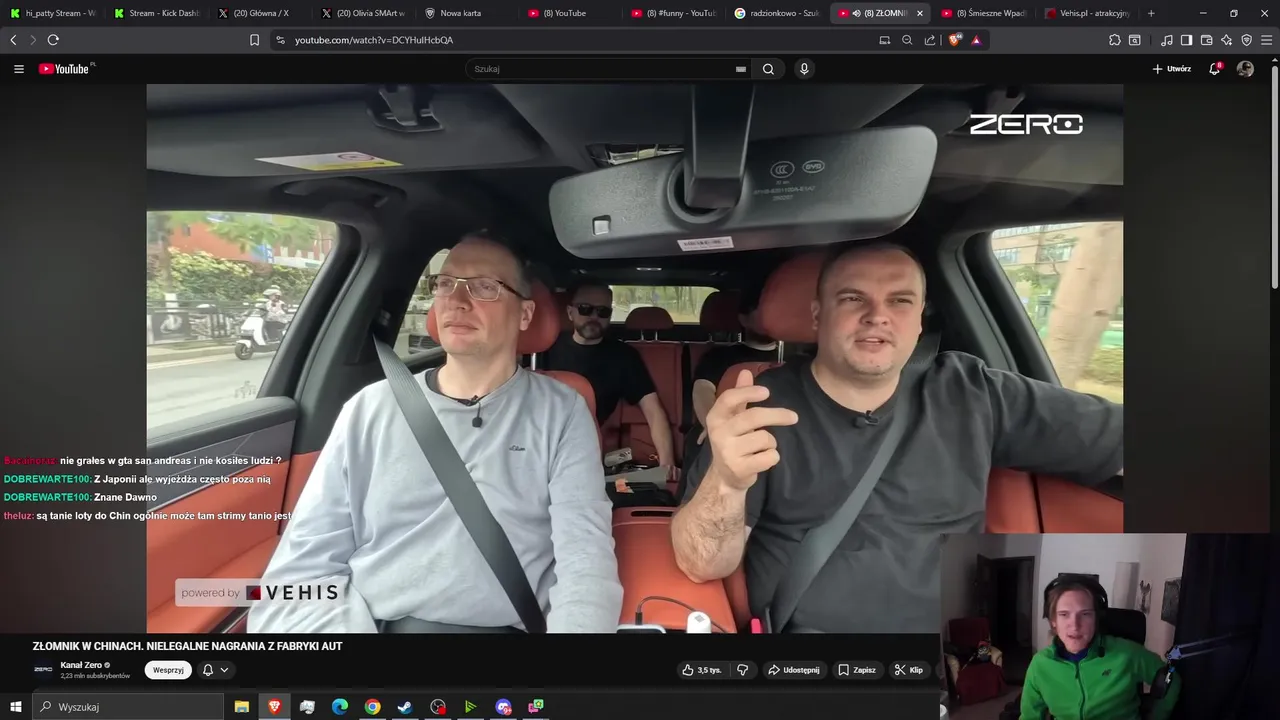Reload the page with the refresh icon
The height and width of the screenshot is (720, 1280).
53,40
